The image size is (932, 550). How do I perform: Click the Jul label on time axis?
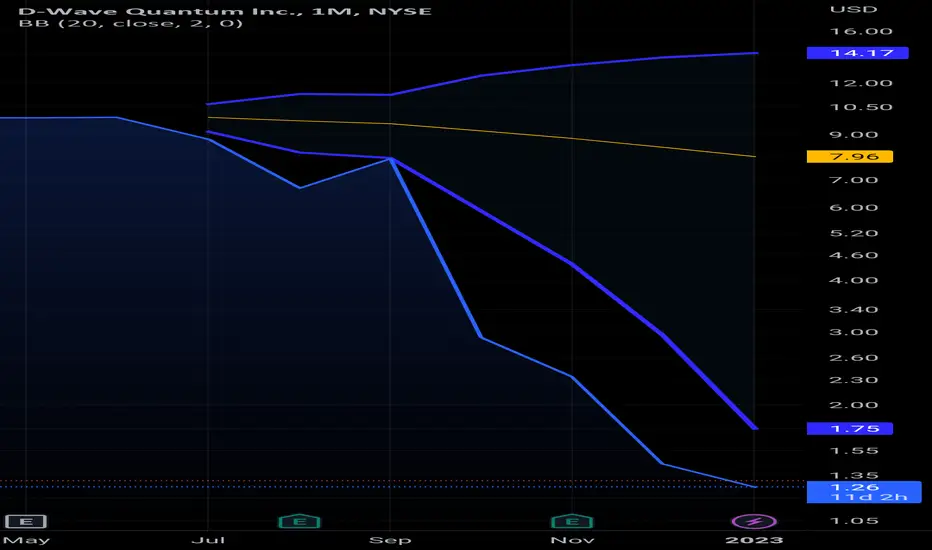point(208,540)
